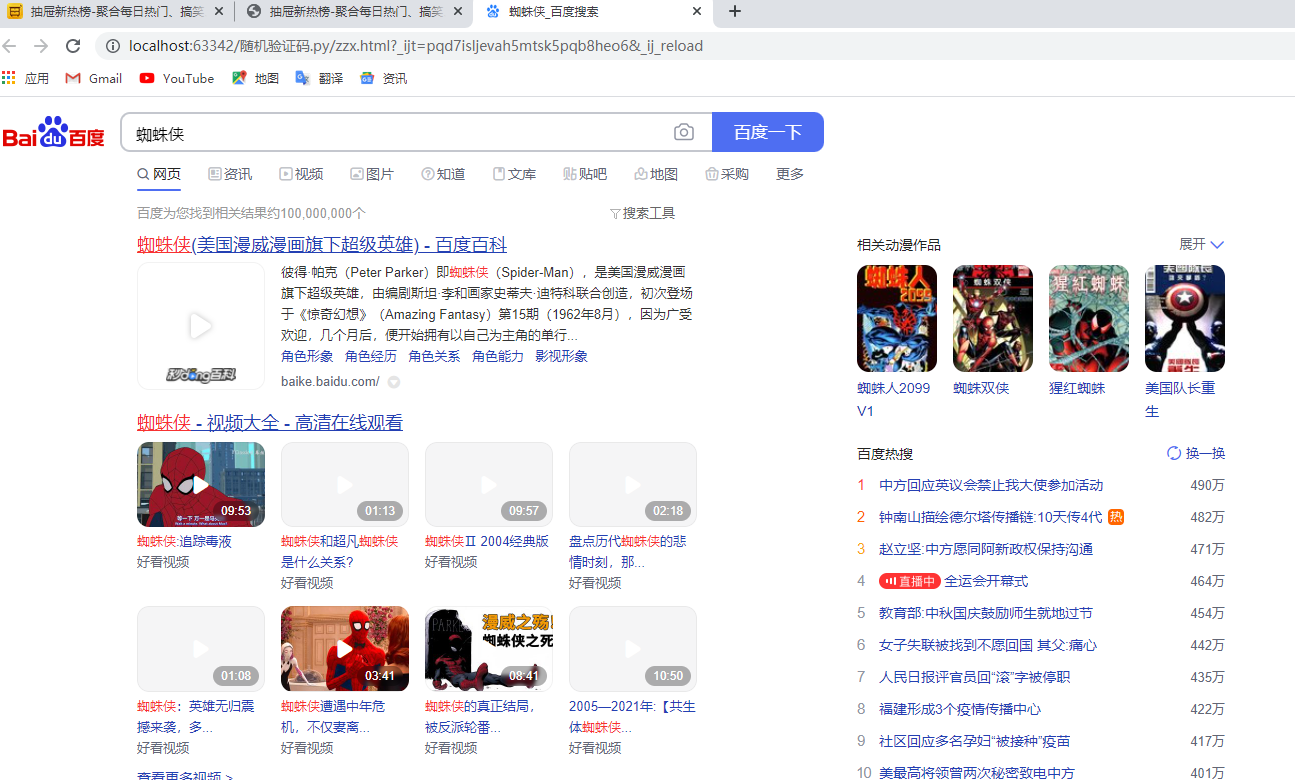This screenshot has width=1295, height=780.
Task: Open the Gmail bookmark
Action: pos(93,78)
